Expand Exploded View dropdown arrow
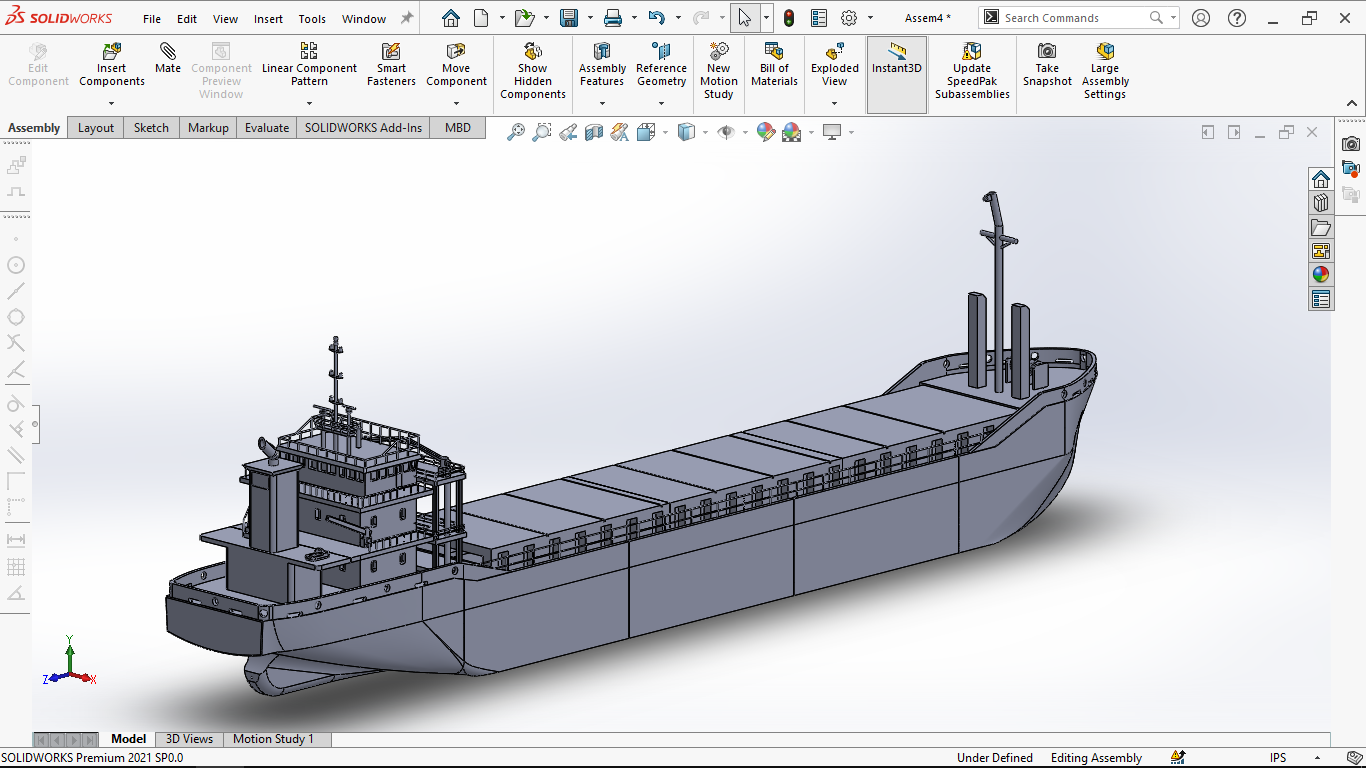The height and width of the screenshot is (768, 1366). [x=835, y=103]
